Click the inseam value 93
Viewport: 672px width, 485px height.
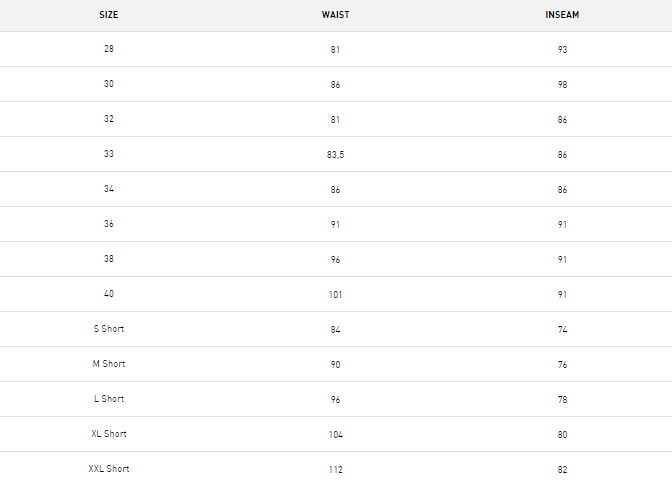pyautogui.click(x=562, y=50)
